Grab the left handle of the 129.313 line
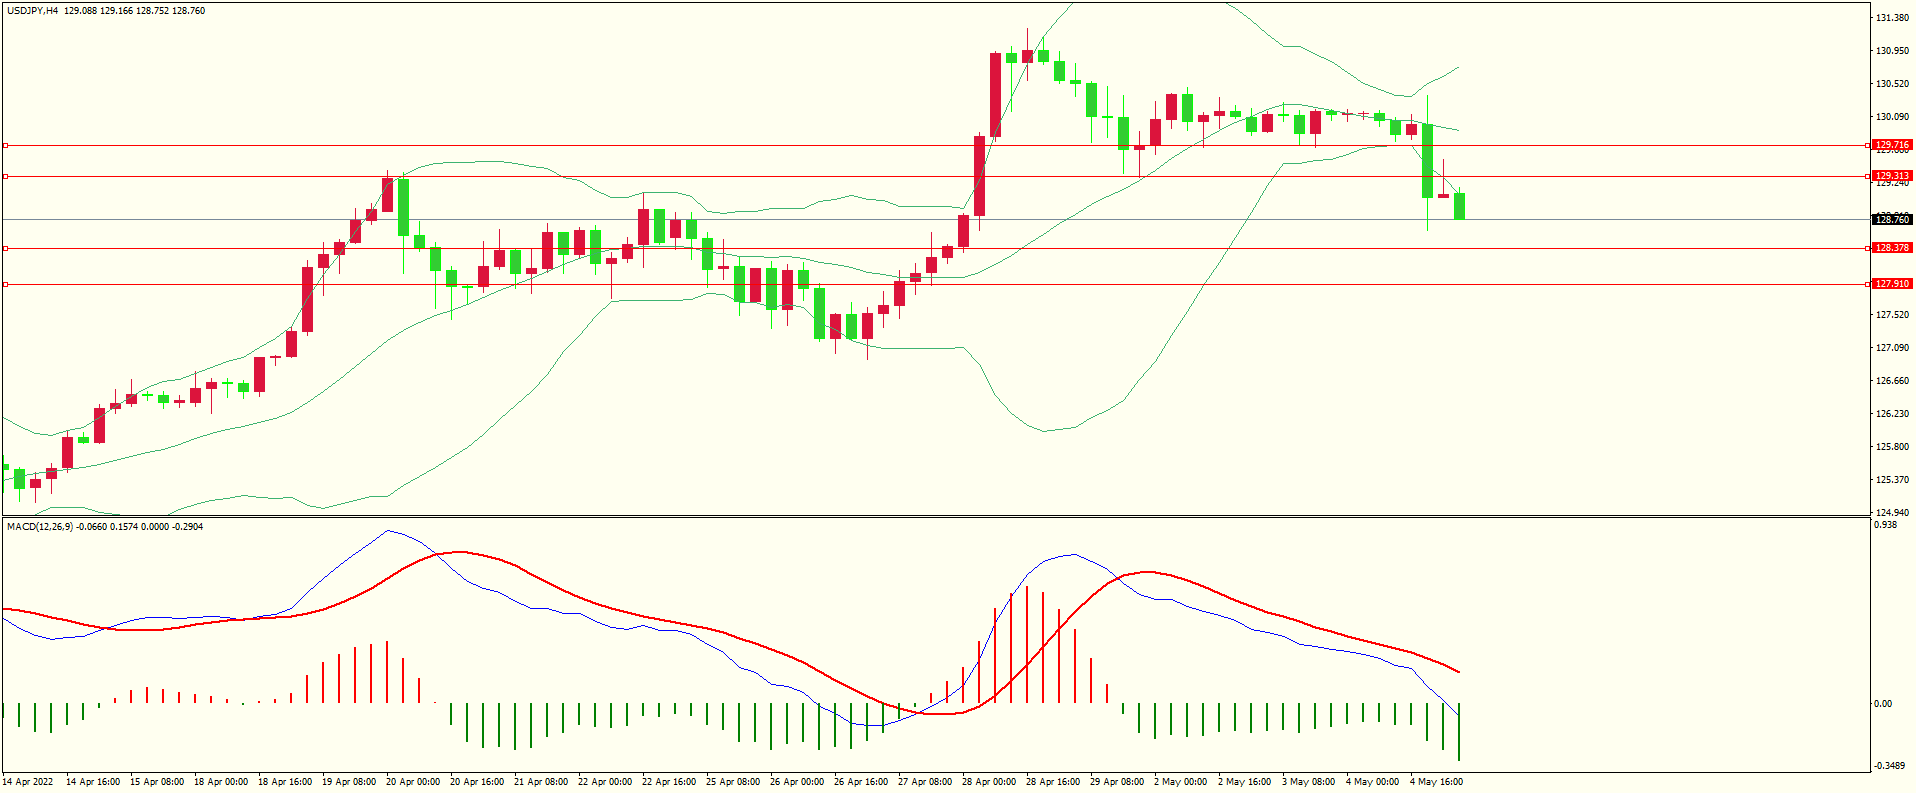 pos(5,176)
